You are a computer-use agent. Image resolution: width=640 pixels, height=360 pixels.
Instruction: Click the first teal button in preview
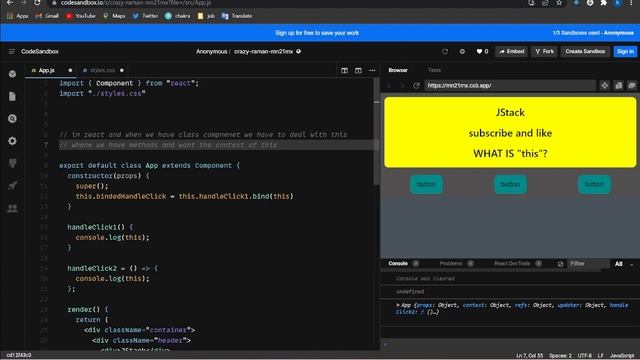click(426, 184)
